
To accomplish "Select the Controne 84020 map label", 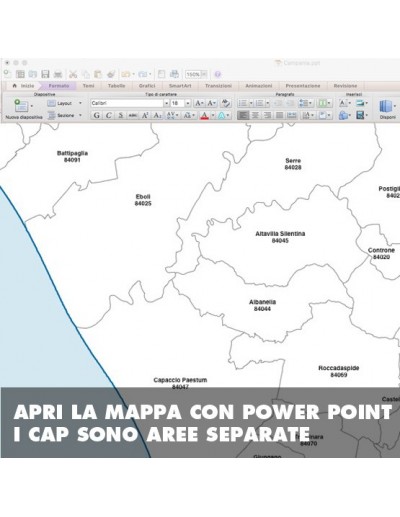I will (381, 253).
